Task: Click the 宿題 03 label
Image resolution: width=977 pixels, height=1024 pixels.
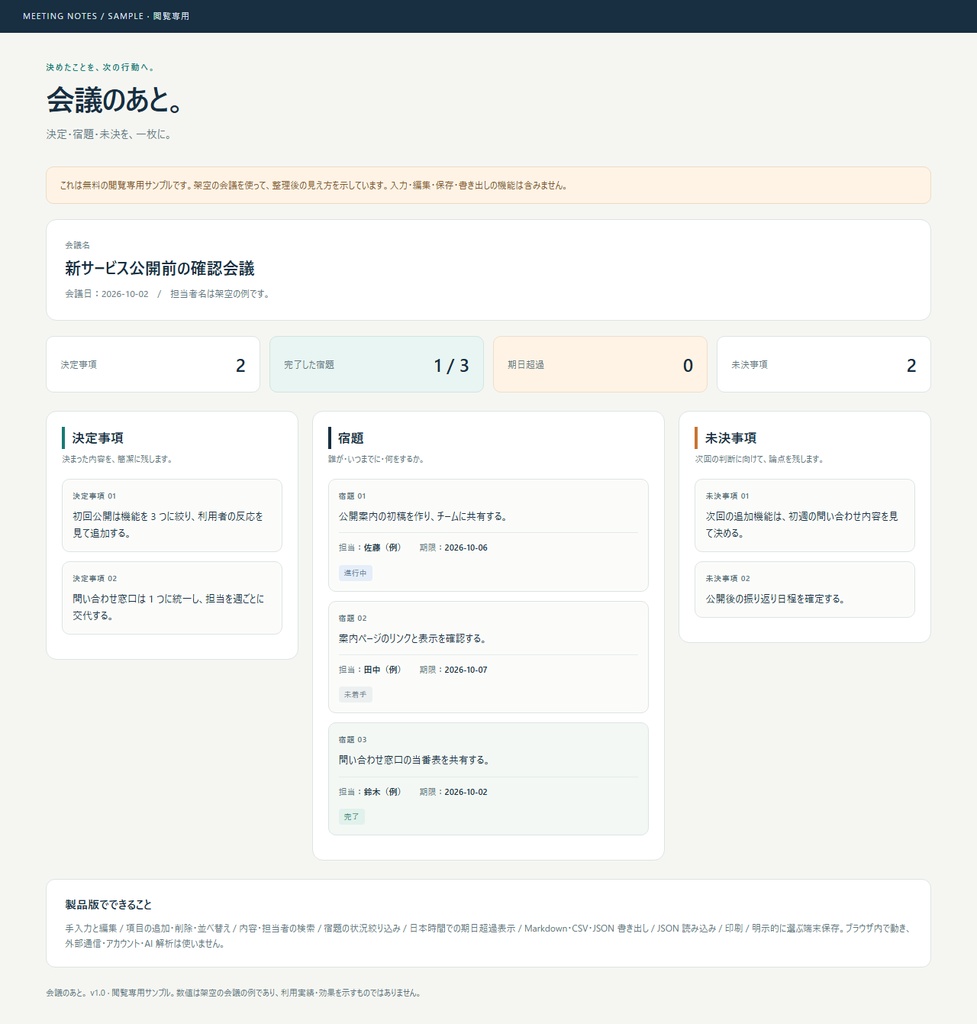Action: (352, 740)
